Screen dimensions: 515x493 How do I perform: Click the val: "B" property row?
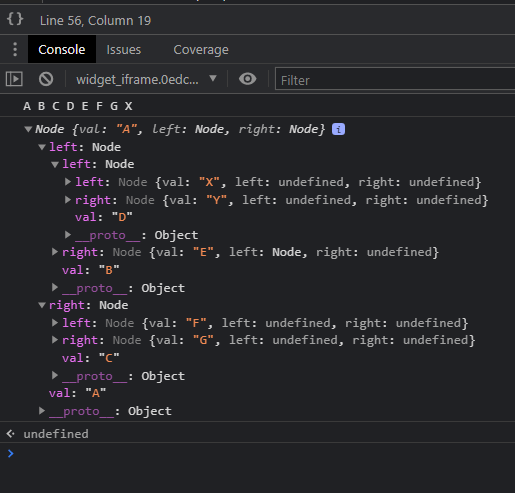tap(91, 270)
